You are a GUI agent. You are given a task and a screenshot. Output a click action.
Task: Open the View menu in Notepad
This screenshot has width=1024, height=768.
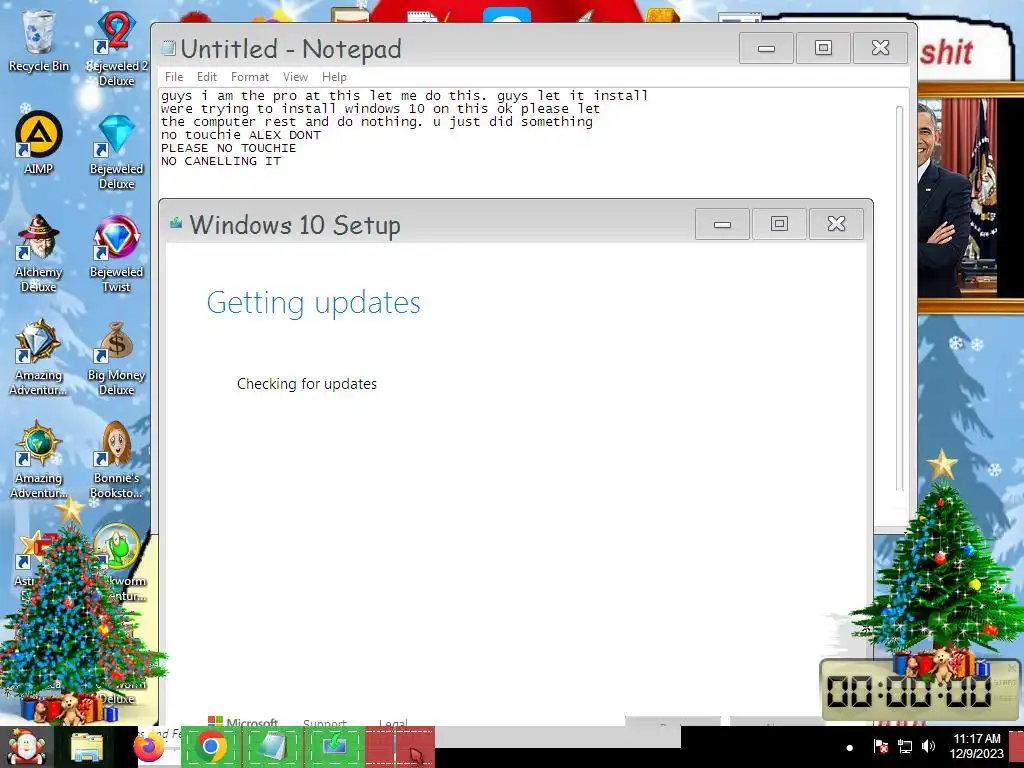coord(295,77)
